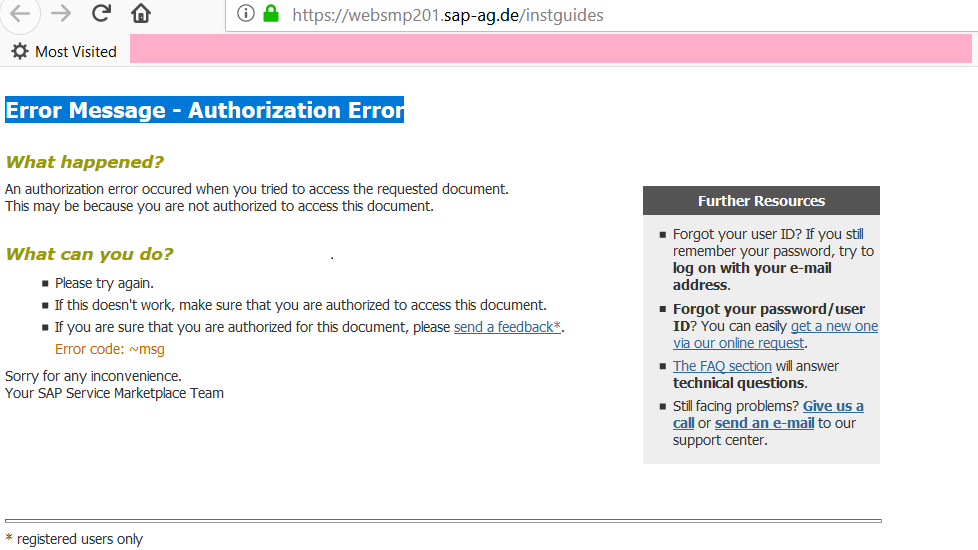This screenshot has width=978, height=550.
Task: Open the browser home page icon
Action: [141, 13]
